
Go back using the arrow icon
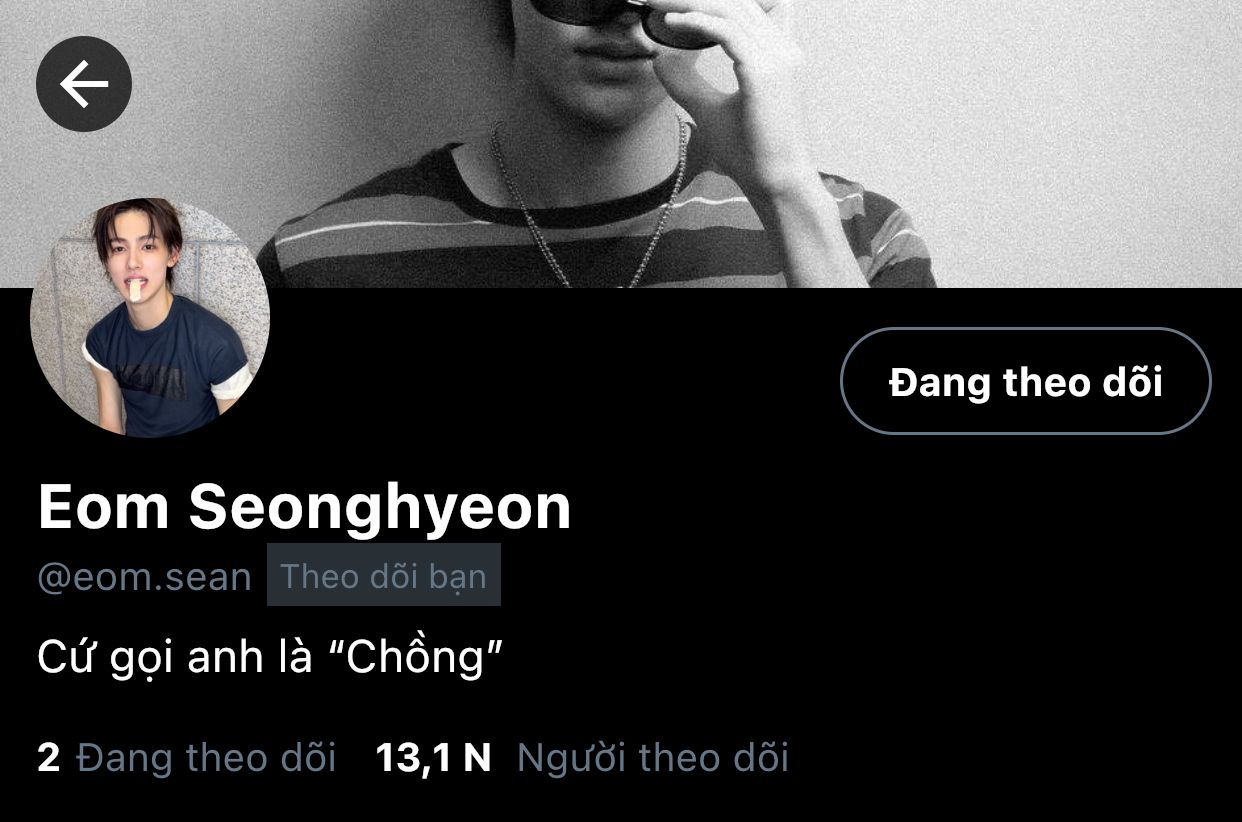pyautogui.click(x=84, y=84)
